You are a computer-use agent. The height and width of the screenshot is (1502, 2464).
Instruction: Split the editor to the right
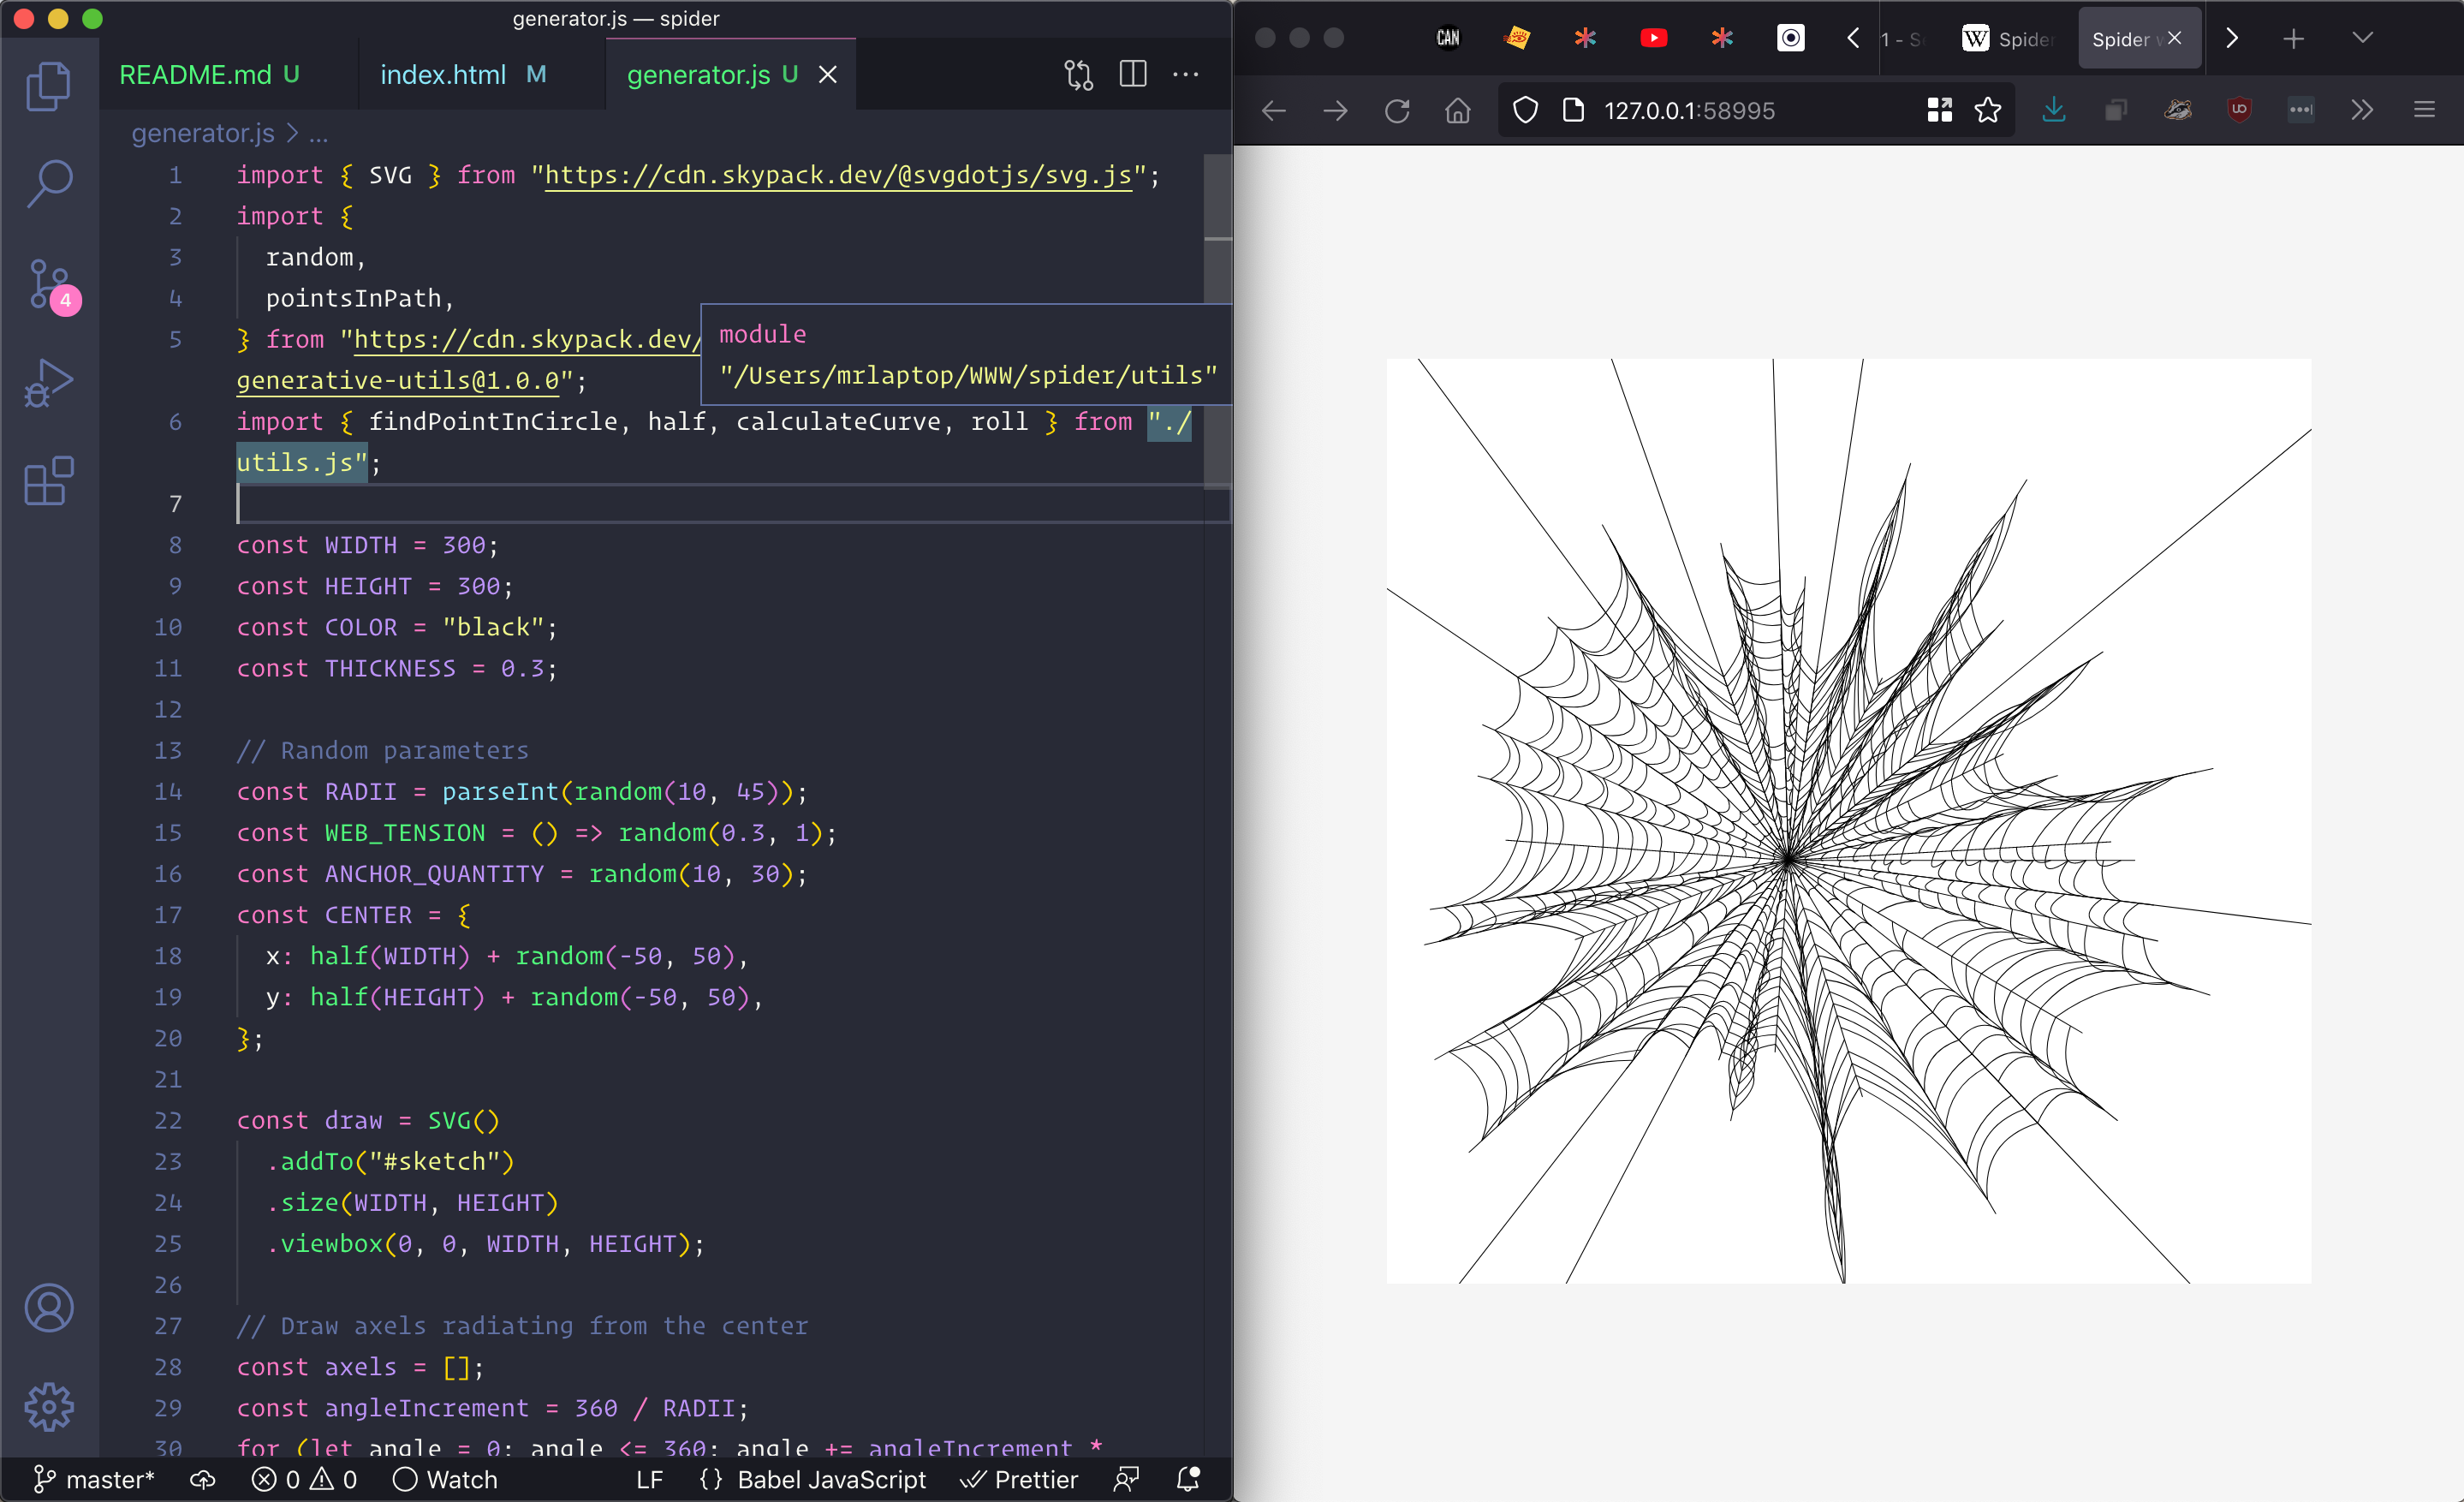[1133, 74]
